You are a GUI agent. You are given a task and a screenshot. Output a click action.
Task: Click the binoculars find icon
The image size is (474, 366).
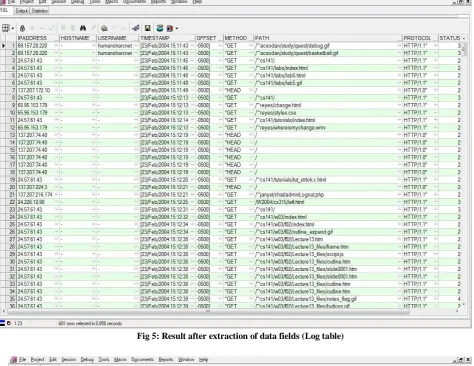coord(83,28)
